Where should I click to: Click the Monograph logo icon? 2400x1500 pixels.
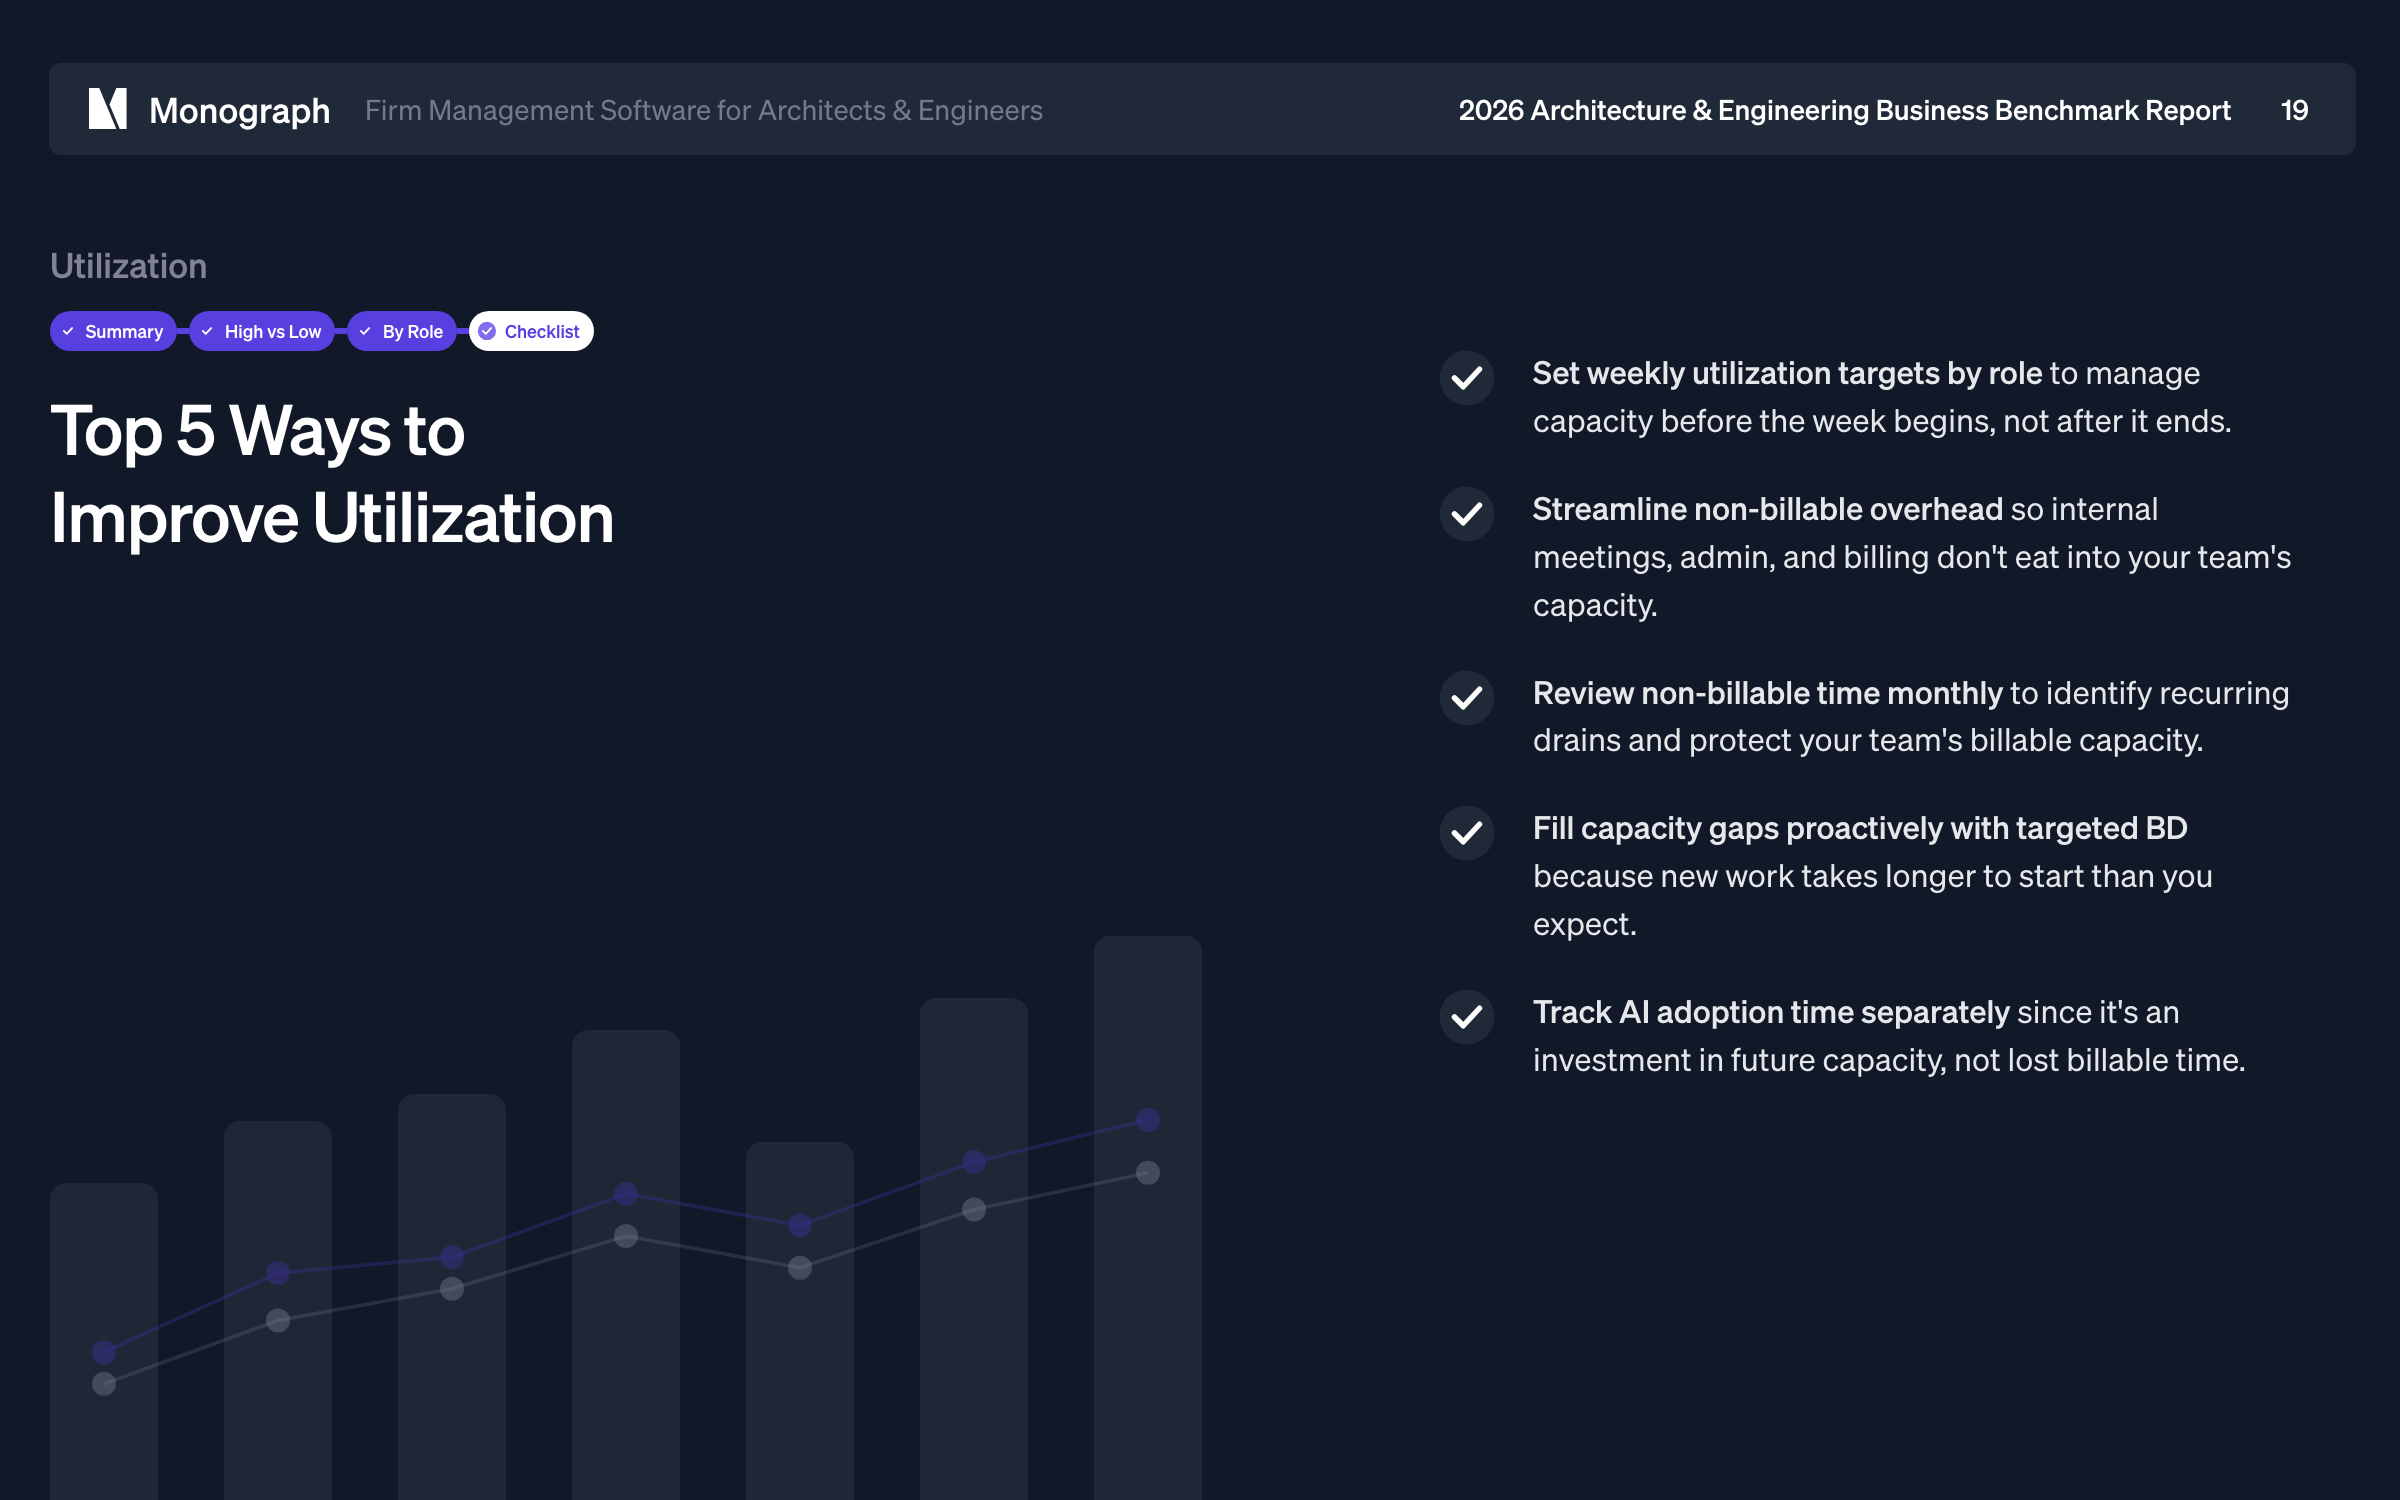click(x=108, y=109)
